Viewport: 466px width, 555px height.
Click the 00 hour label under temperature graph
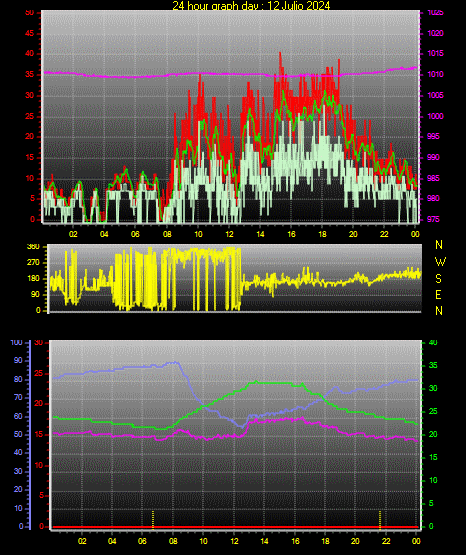tap(416, 541)
